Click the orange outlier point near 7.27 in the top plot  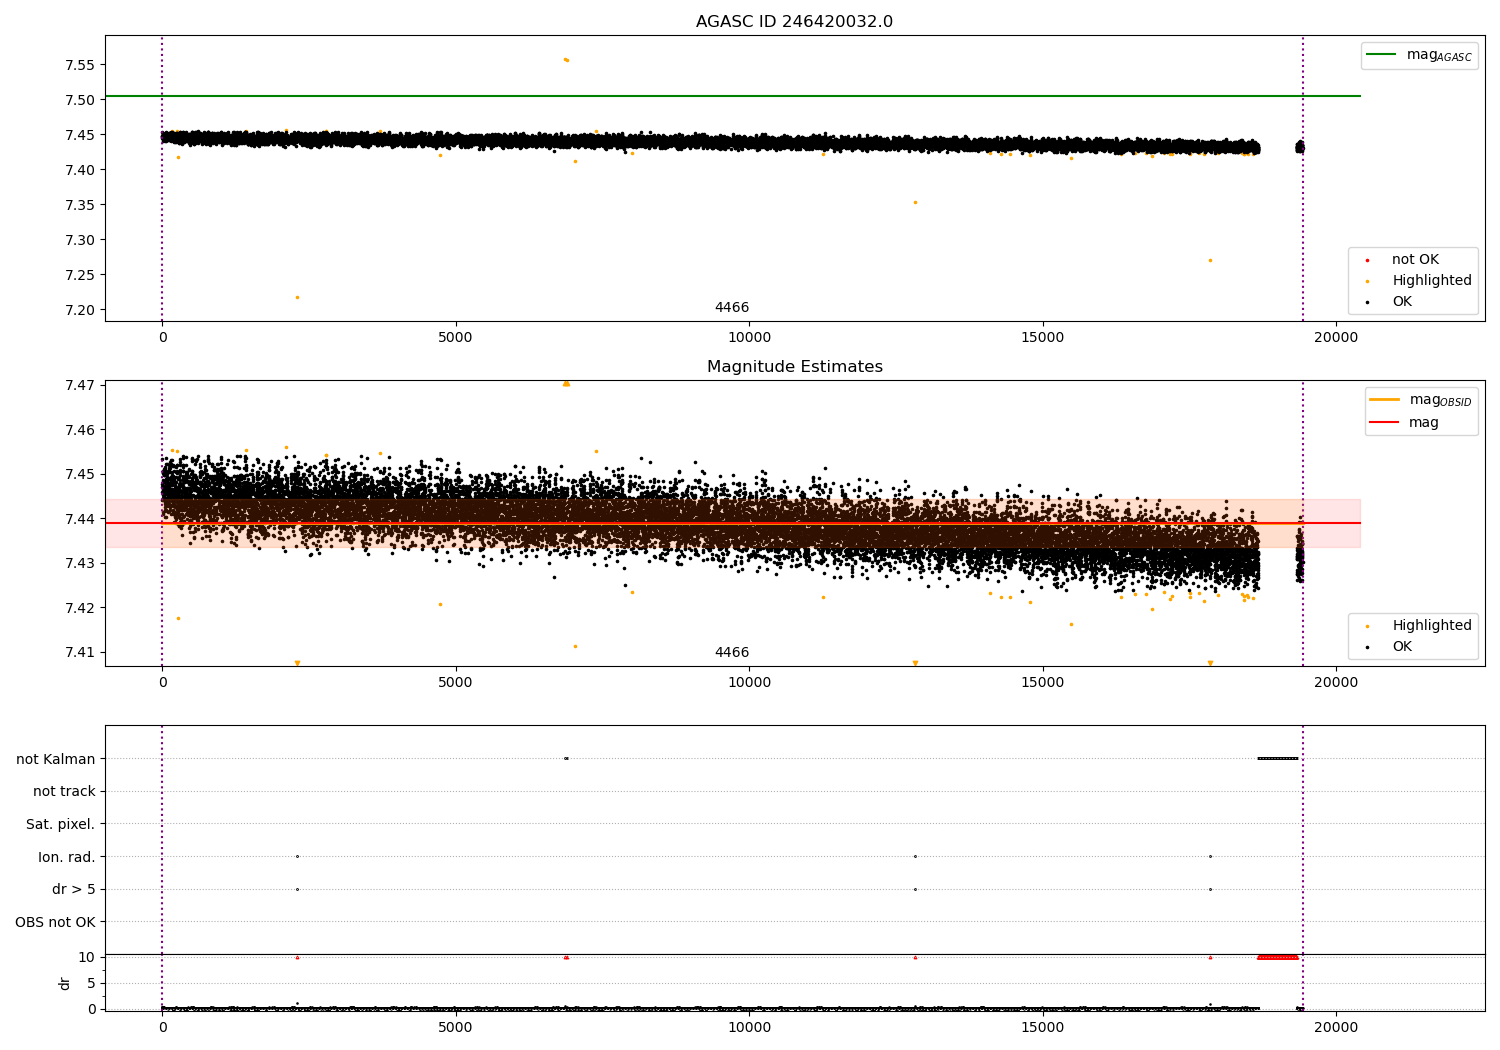click(1210, 260)
